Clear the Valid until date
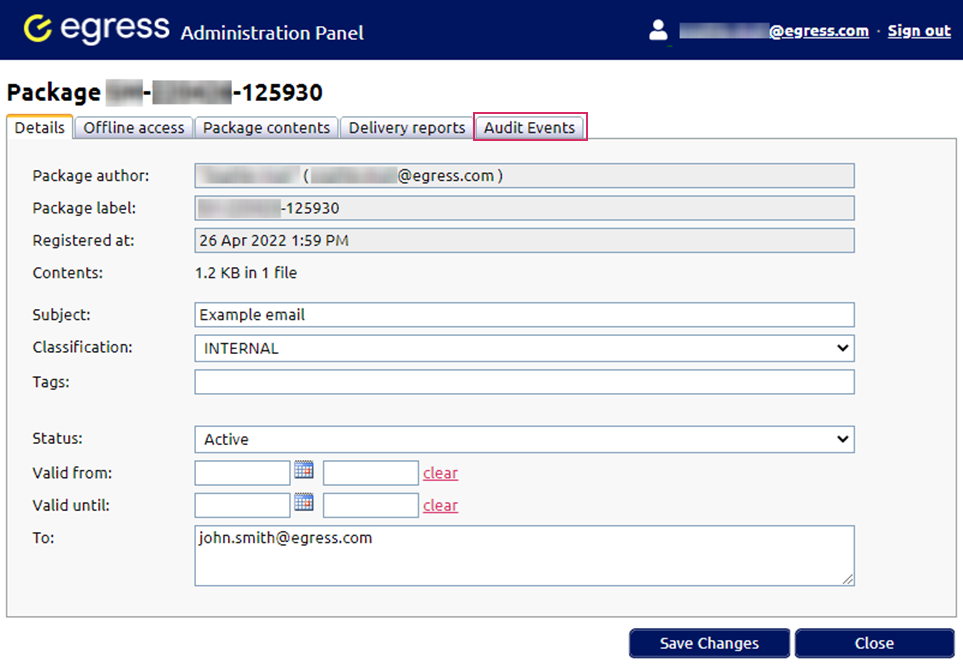This screenshot has width=963, height=669. (440, 505)
